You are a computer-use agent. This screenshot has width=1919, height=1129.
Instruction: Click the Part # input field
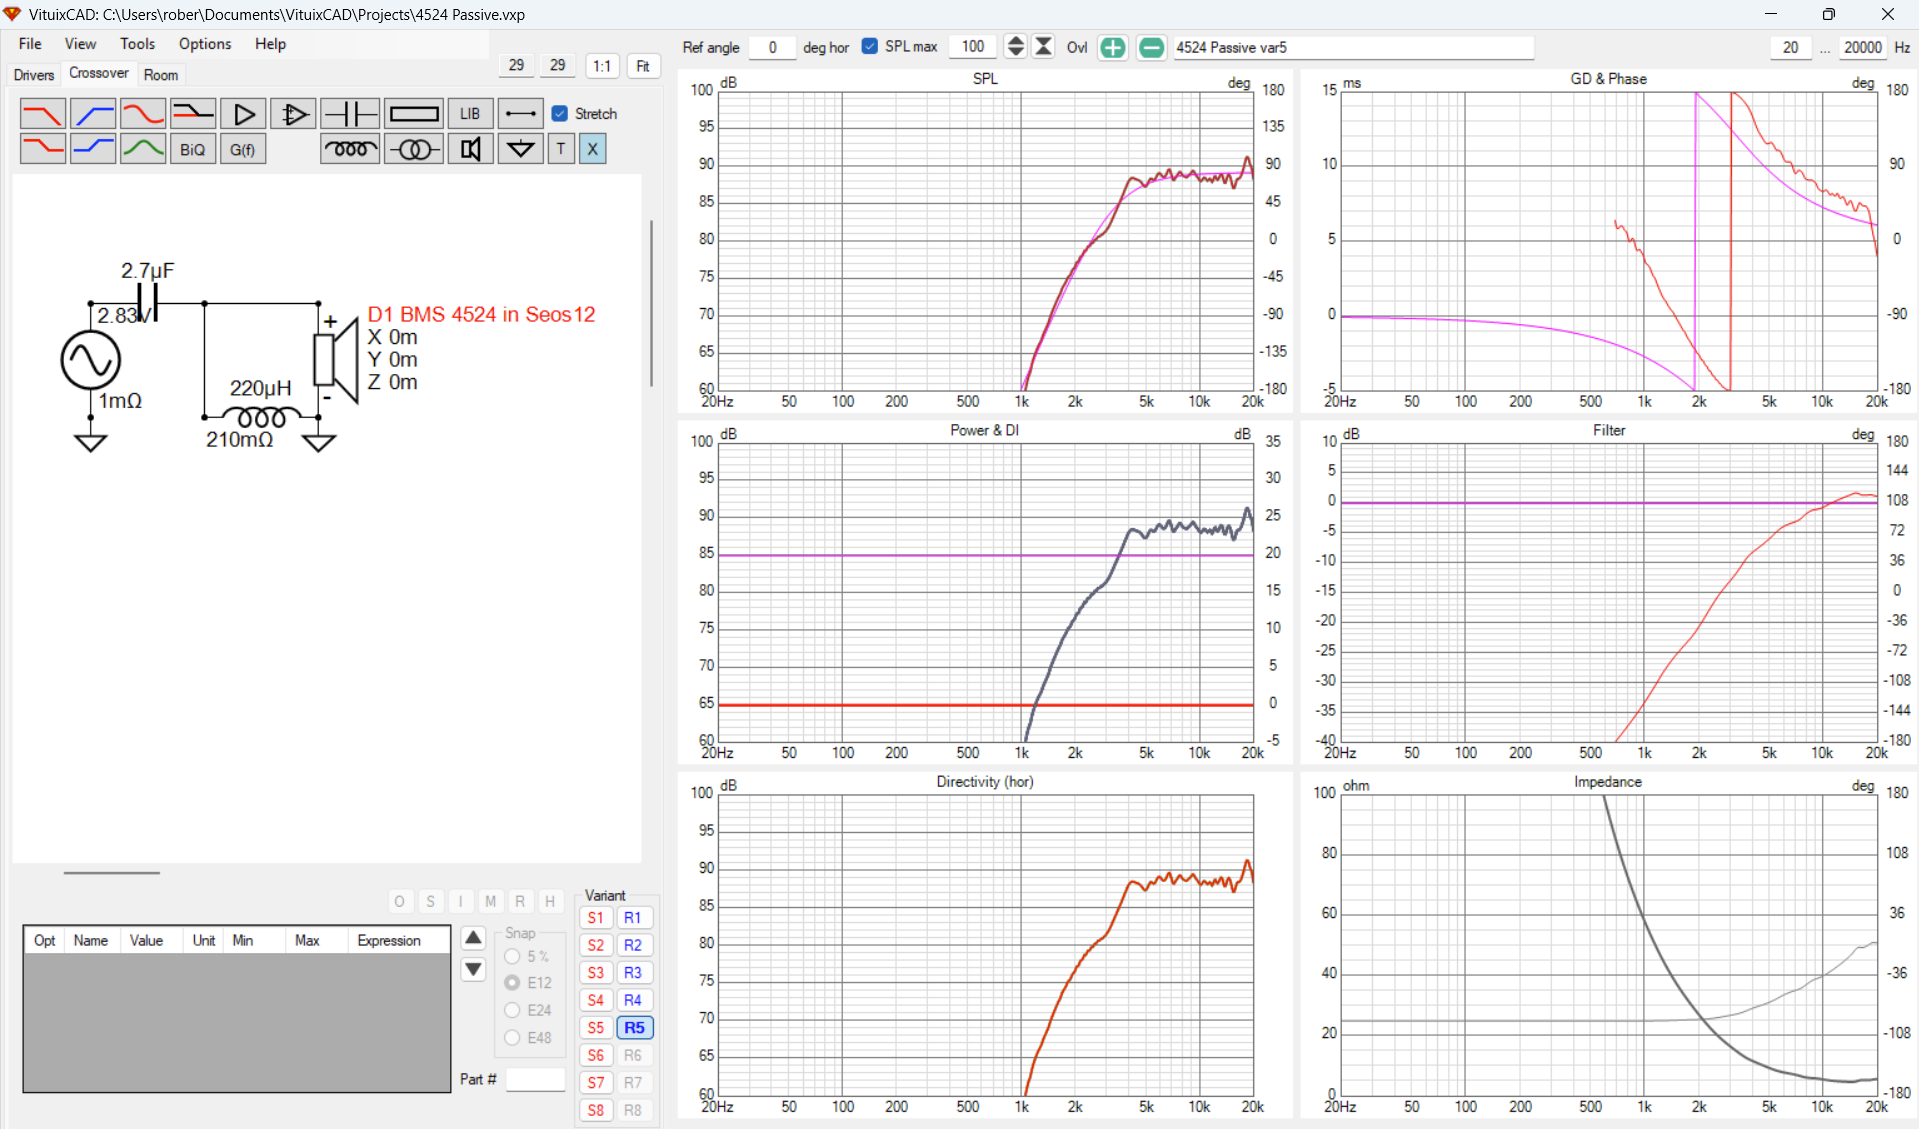535,1080
